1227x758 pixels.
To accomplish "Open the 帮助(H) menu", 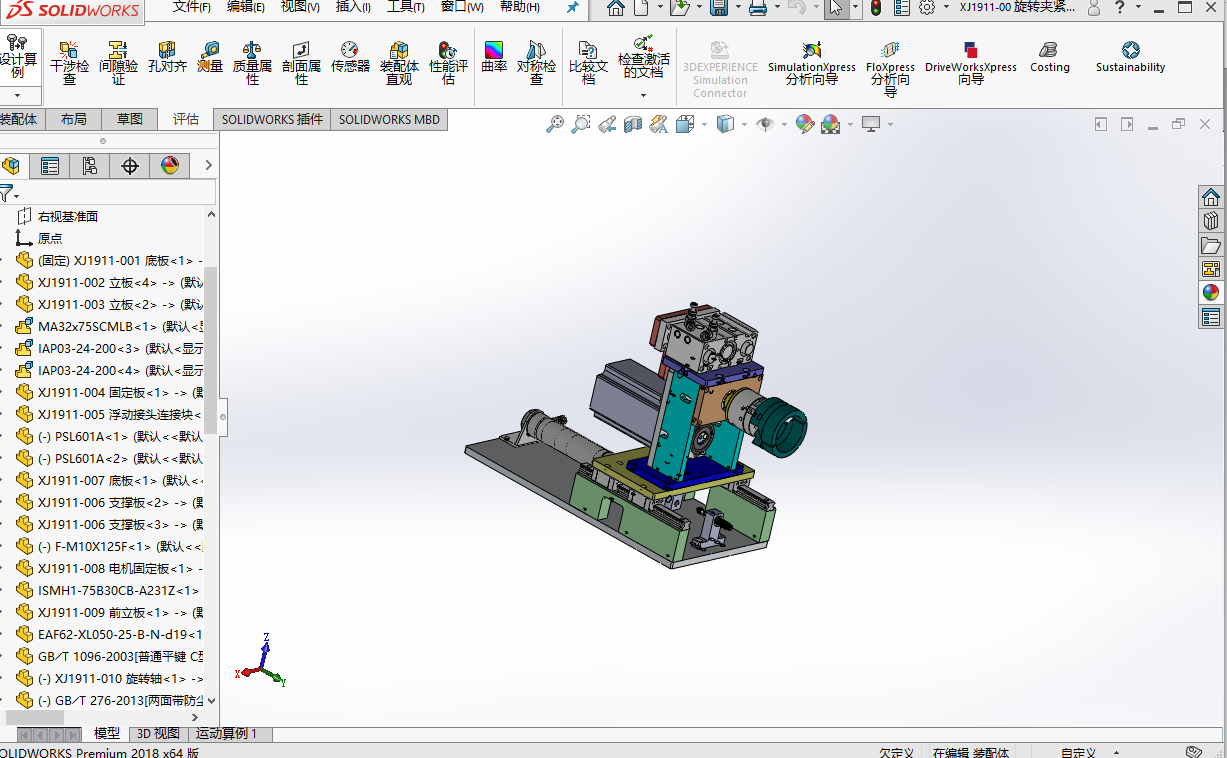I will tap(519, 7).
